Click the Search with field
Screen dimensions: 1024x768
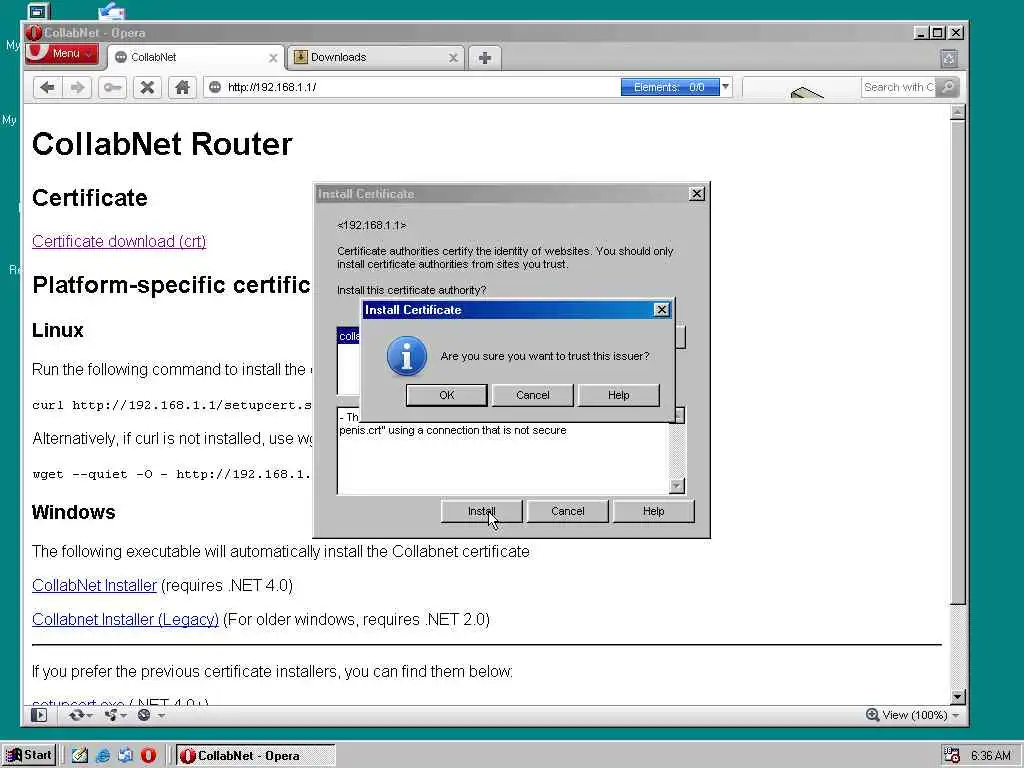898,87
